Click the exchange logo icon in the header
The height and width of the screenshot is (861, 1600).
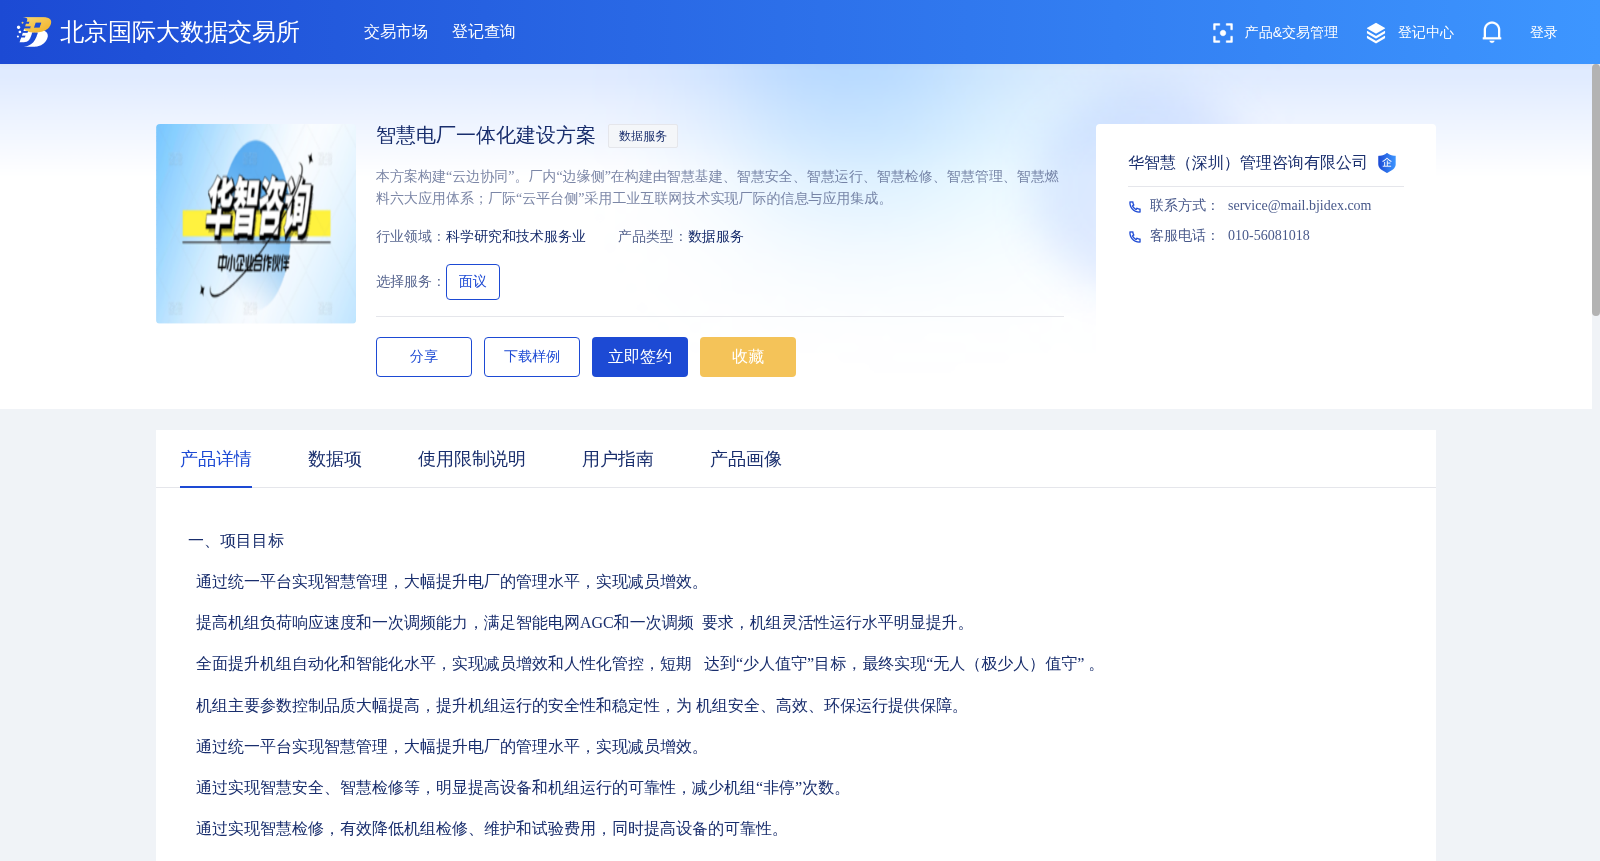point(33,32)
